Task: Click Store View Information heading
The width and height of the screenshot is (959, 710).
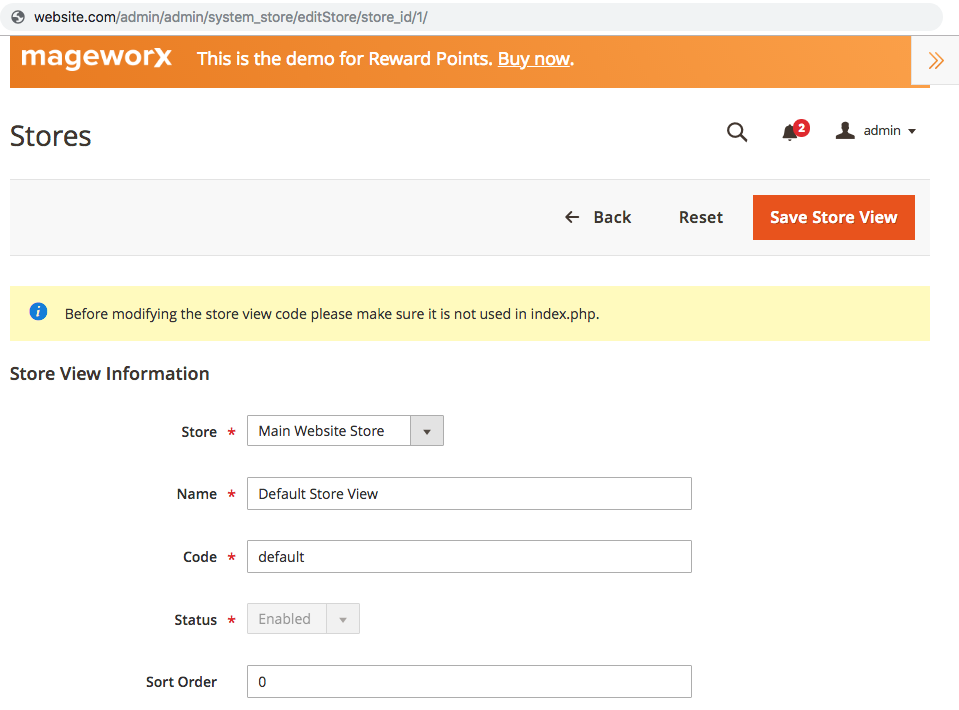Action: (109, 374)
